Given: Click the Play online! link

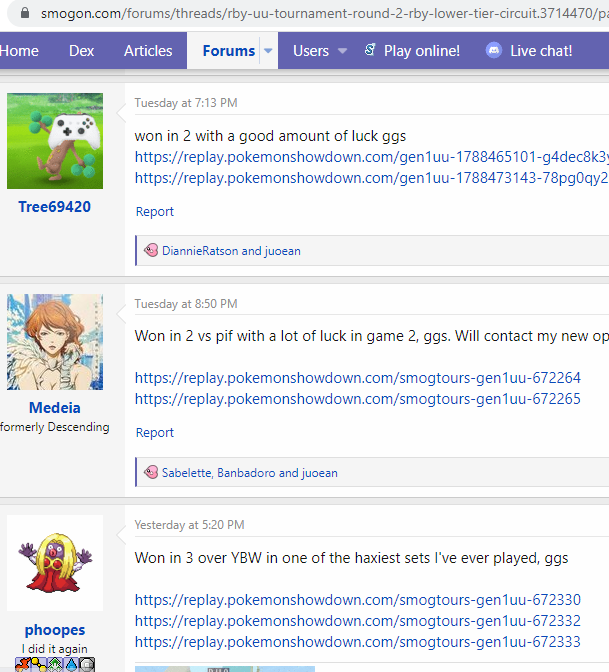Looking at the screenshot, I should tap(422, 51).
